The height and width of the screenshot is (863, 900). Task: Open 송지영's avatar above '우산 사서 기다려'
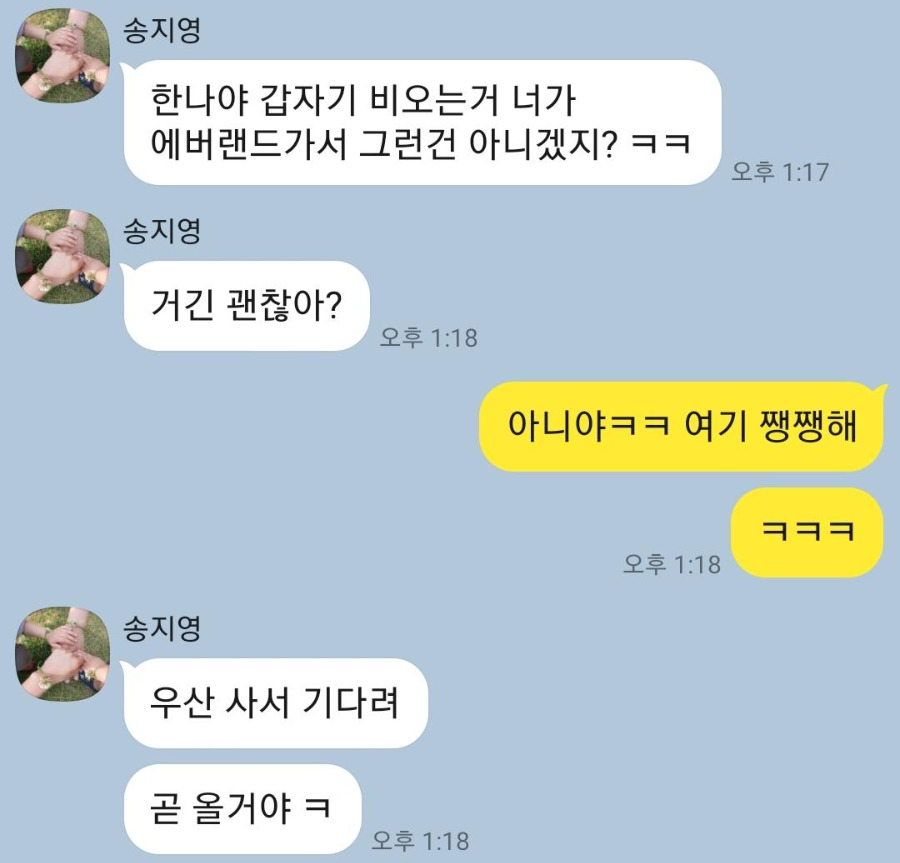[62, 654]
